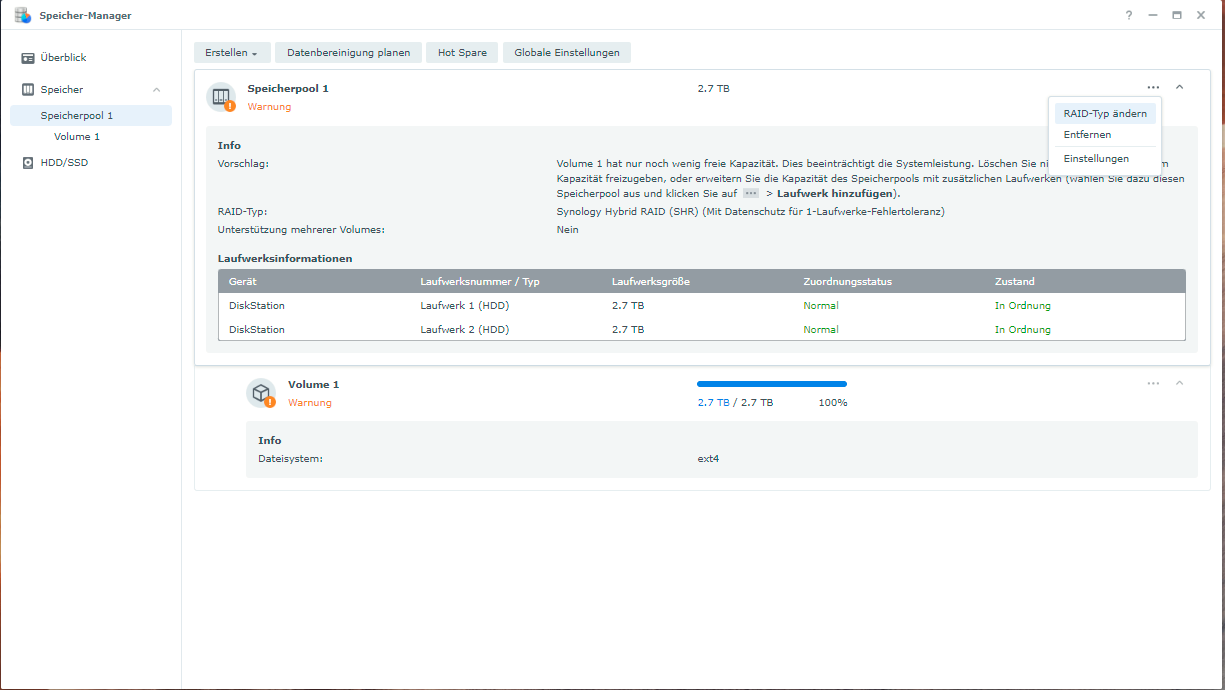Click In Ordnung in Laufwerk 2 row
This screenshot has height=690, width=1225.
click(x=1023, y=330)
